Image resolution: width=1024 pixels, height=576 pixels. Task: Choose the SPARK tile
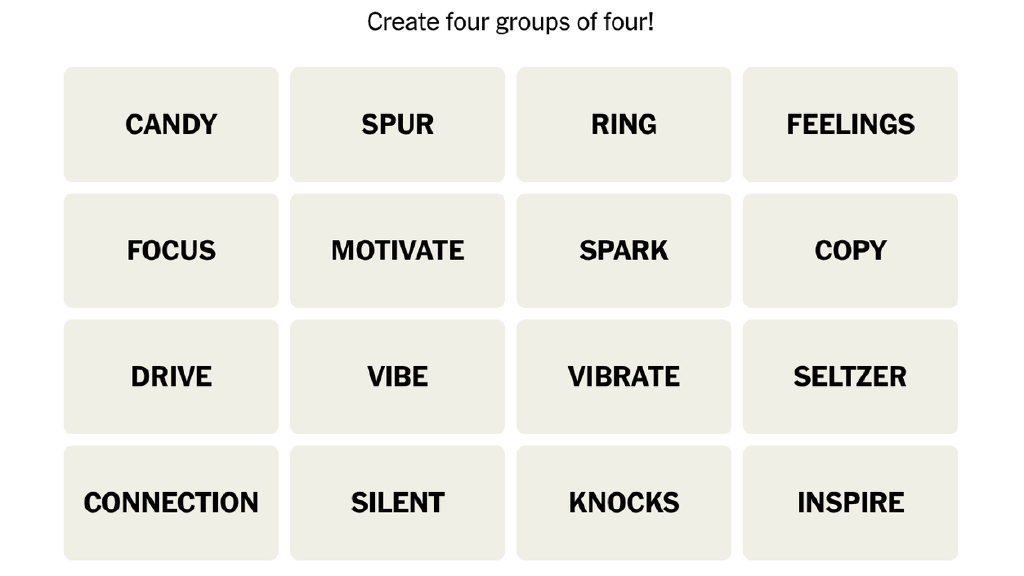tap(624, 250)
